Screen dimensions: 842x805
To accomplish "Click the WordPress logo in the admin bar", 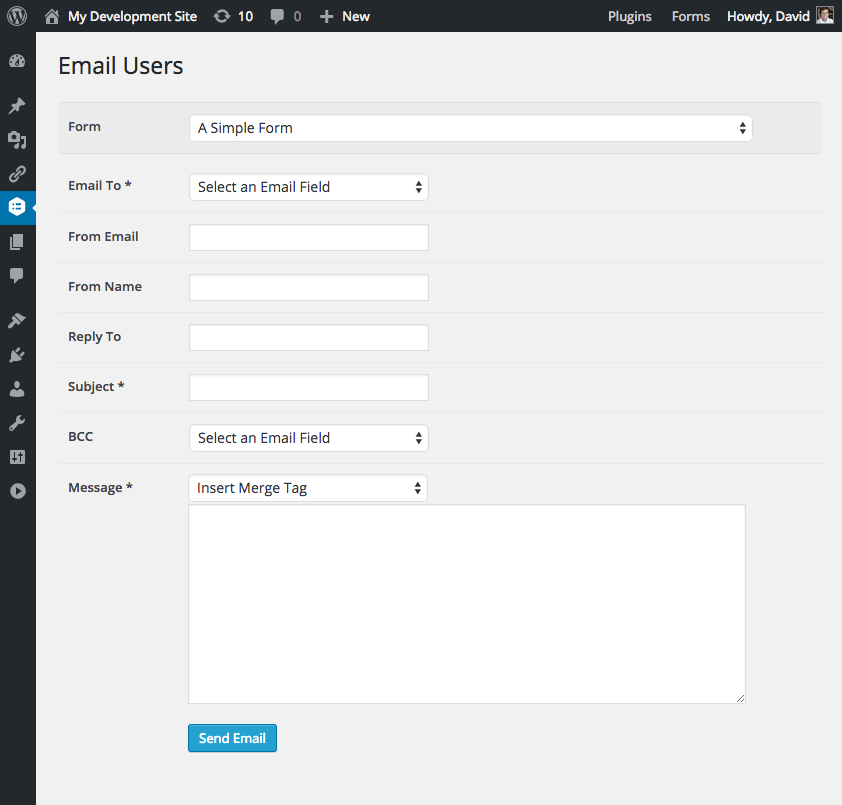I will tap(16, 15).
